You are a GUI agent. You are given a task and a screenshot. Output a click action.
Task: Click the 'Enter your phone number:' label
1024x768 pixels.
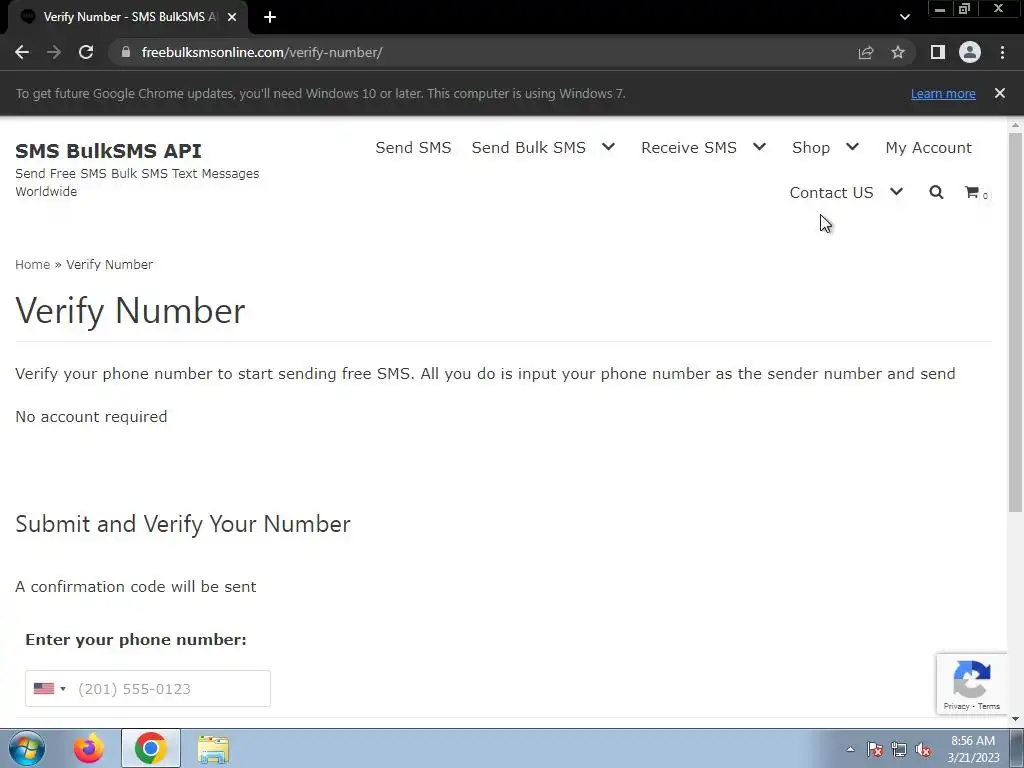tap(136, 639)
